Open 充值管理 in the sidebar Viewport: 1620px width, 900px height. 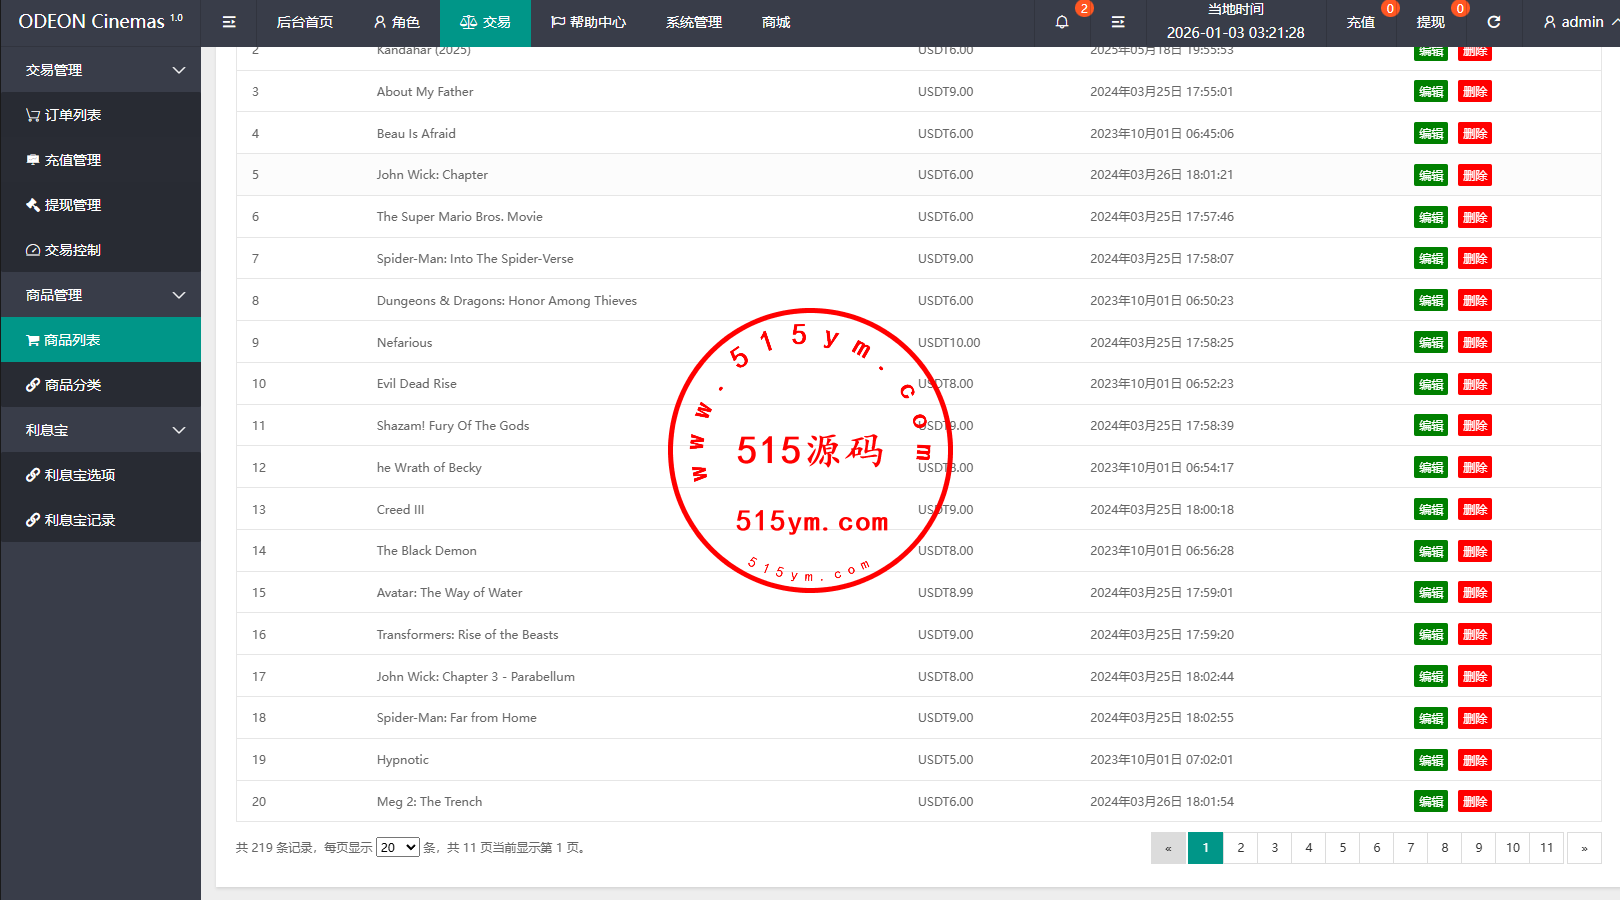[x=72, y=160]
